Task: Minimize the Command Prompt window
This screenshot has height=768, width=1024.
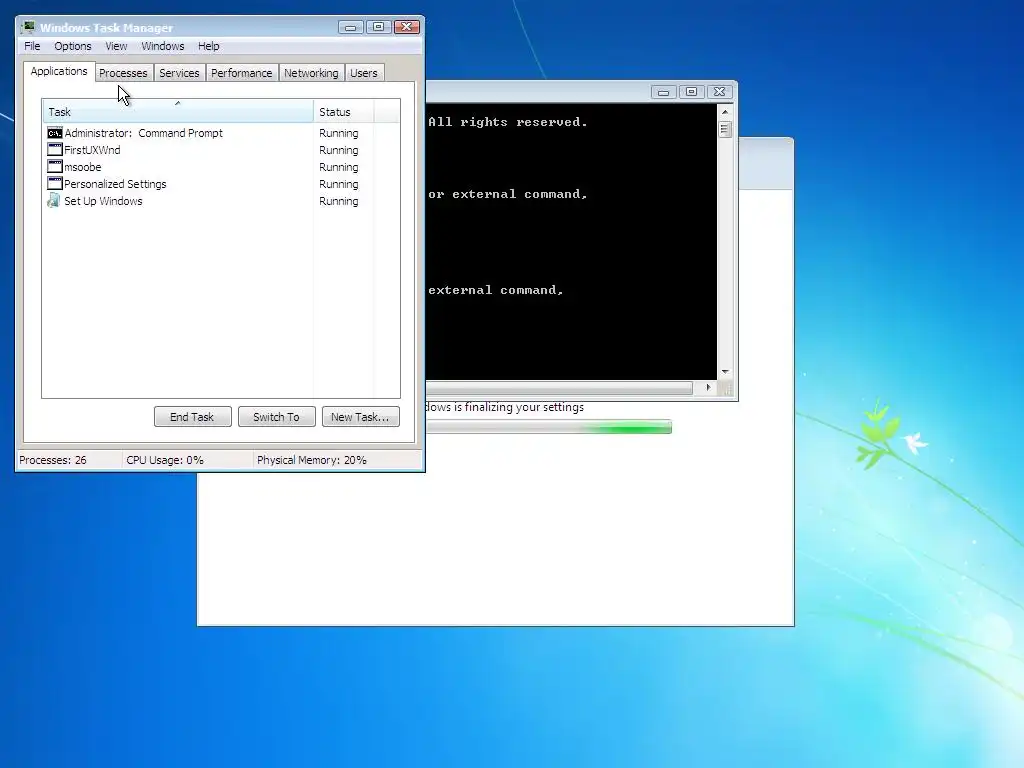Action: coord(663,92)
